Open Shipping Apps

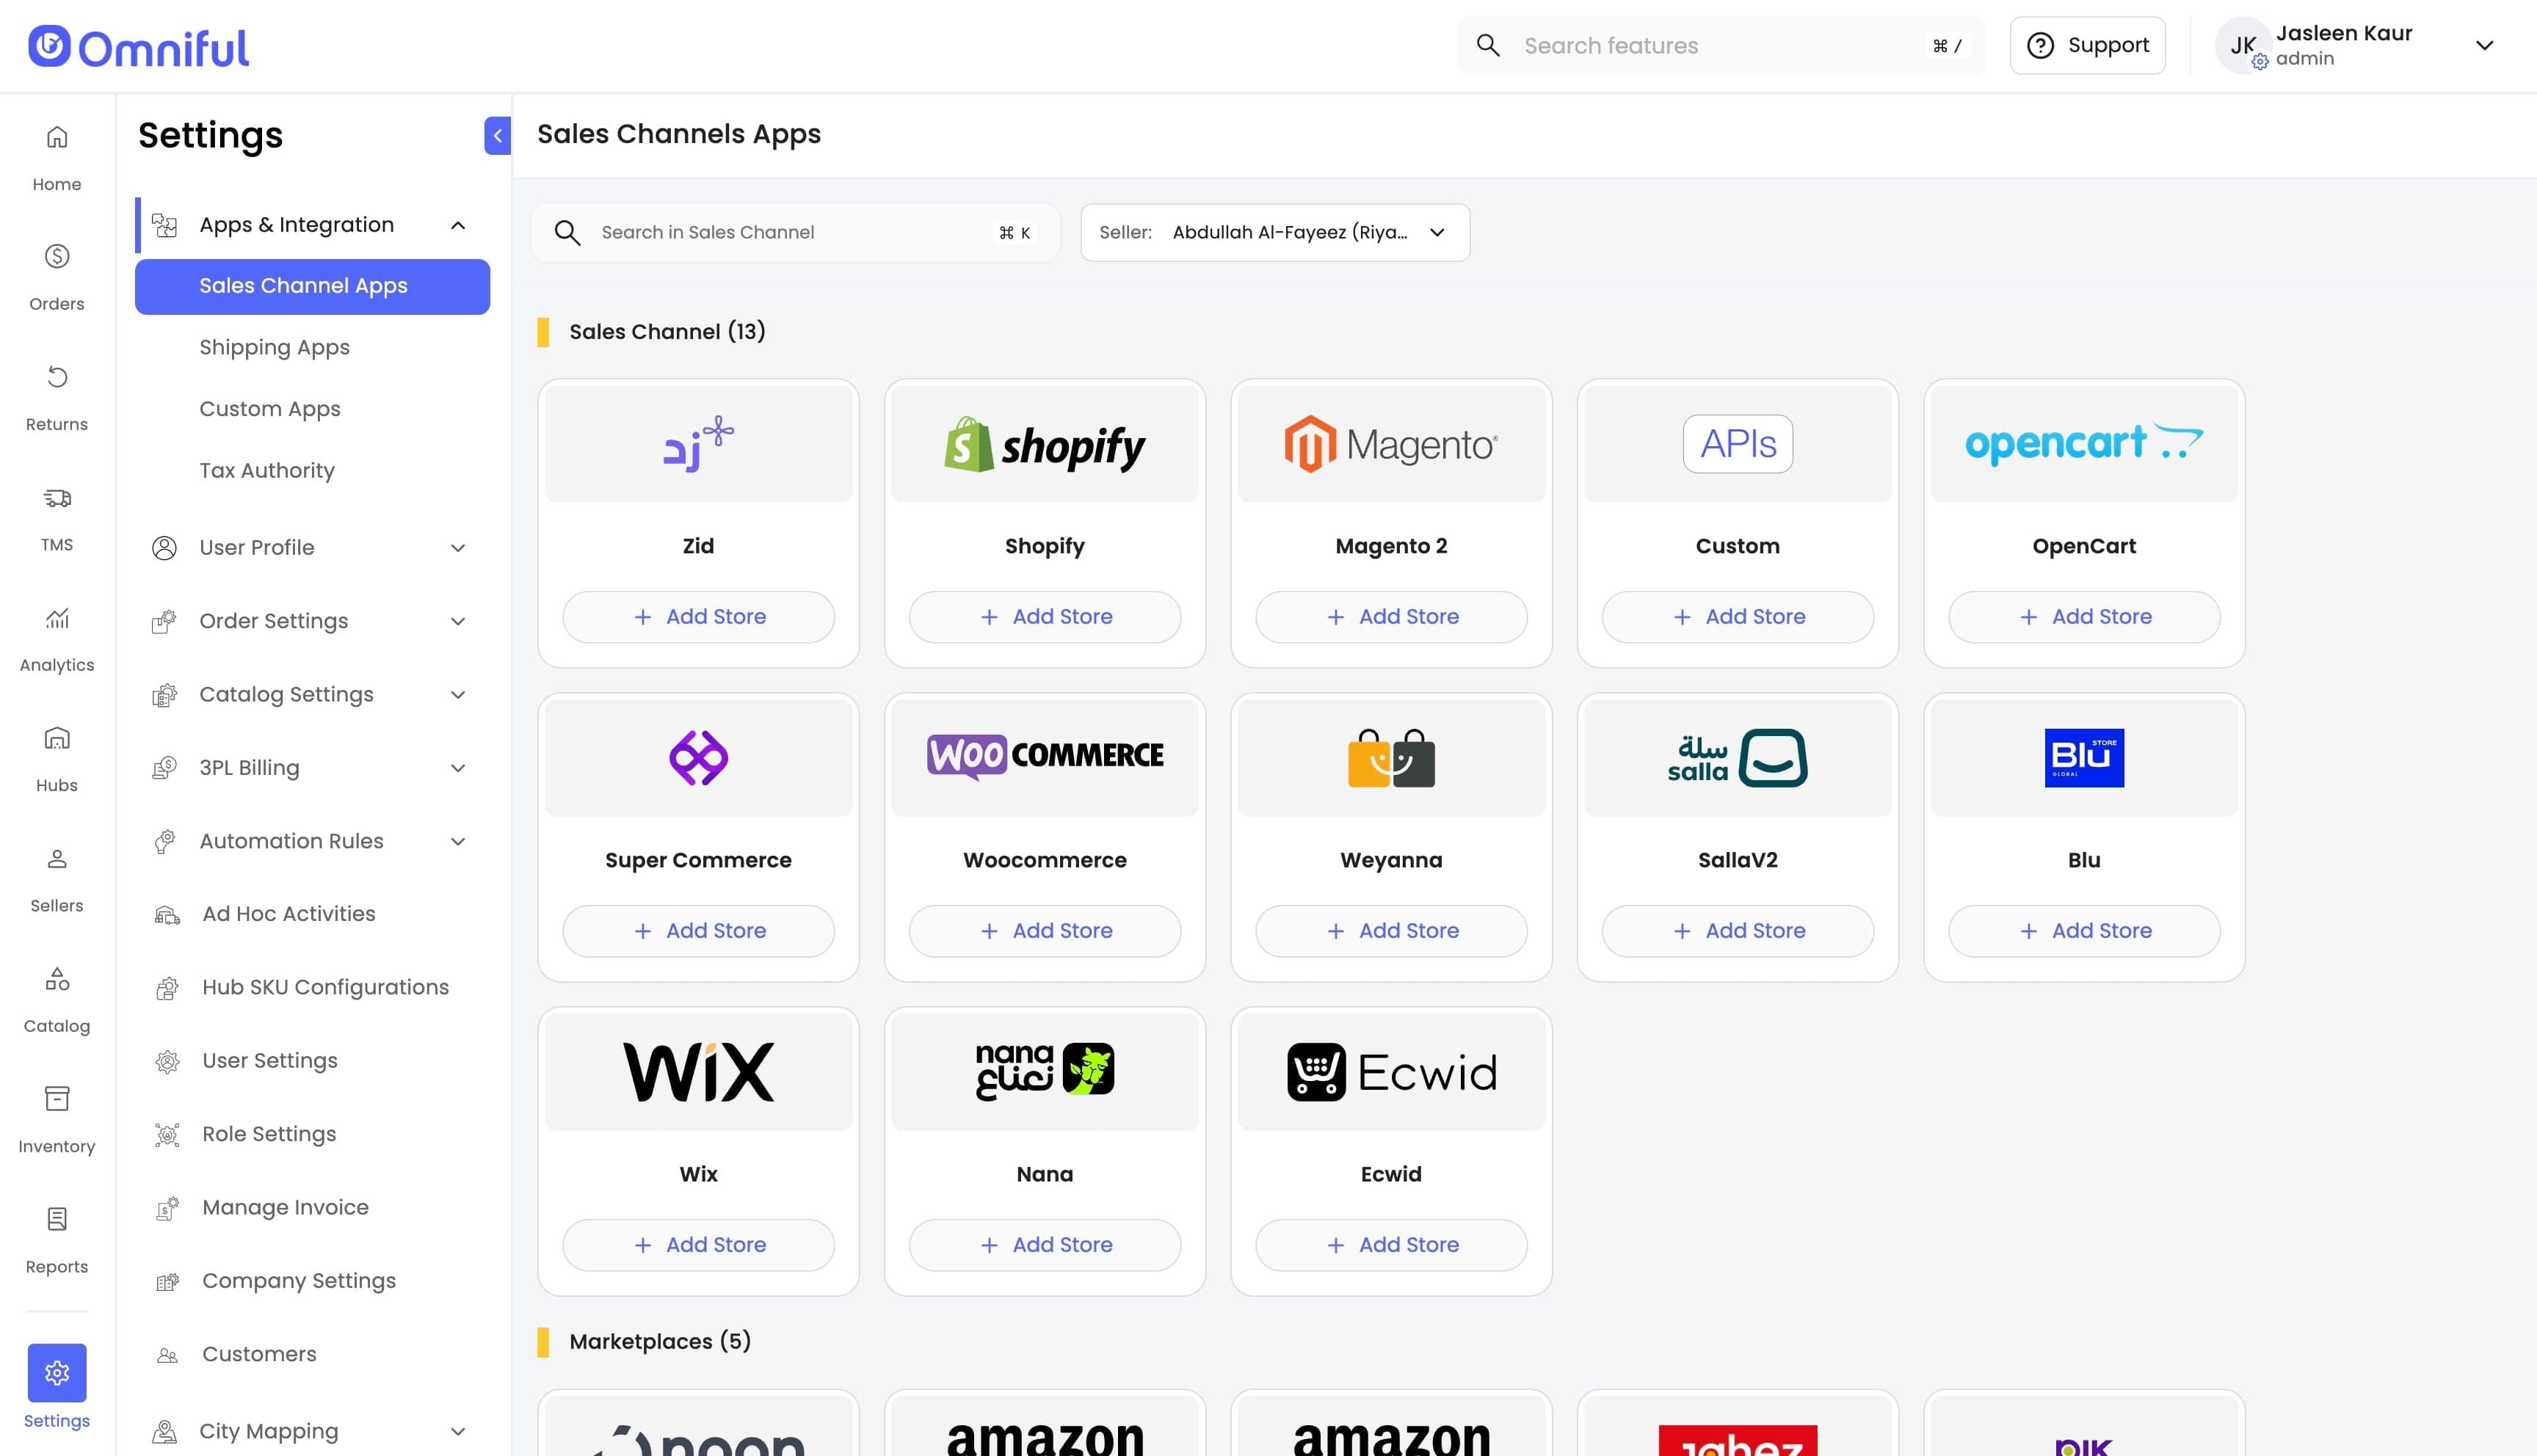(274, 347)
